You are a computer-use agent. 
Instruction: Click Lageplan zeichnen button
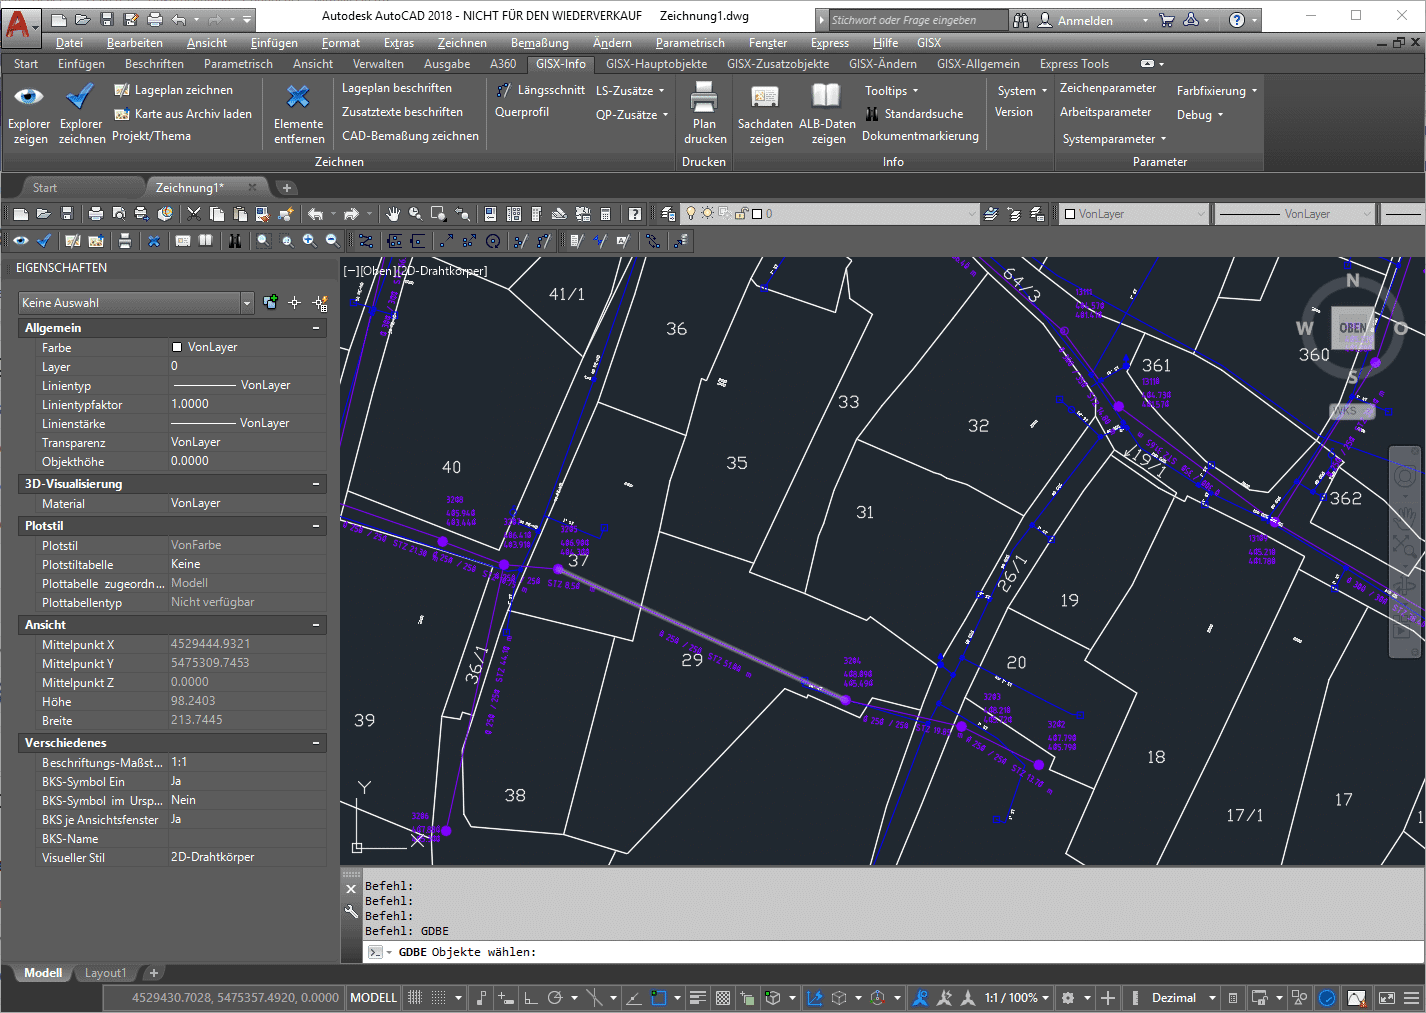[173, 90]
